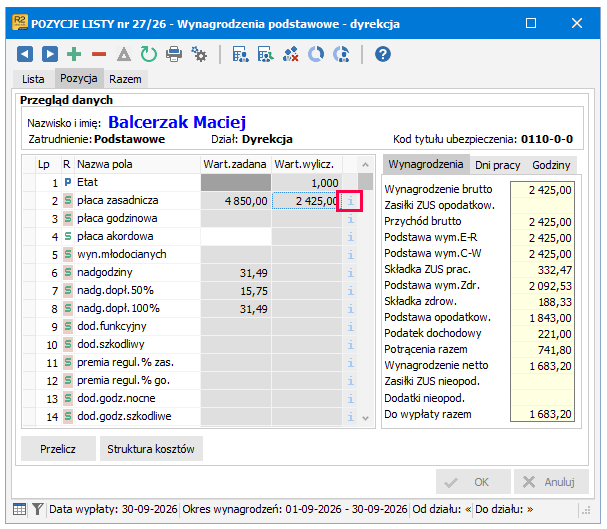Go to next record with right arrow icon
Image resolution: width=607 pixels, height=529 pixels.
click(50, 54)
